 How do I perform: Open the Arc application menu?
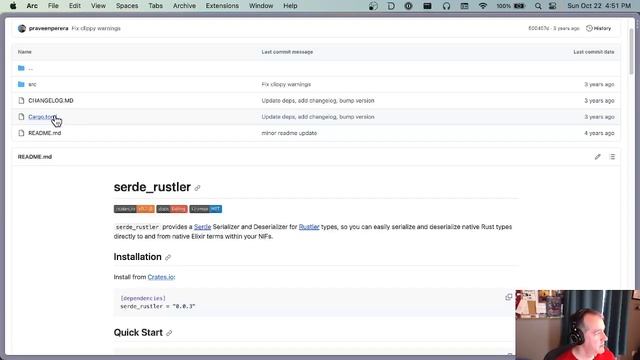pyautogui.click(x=32, y=6)
